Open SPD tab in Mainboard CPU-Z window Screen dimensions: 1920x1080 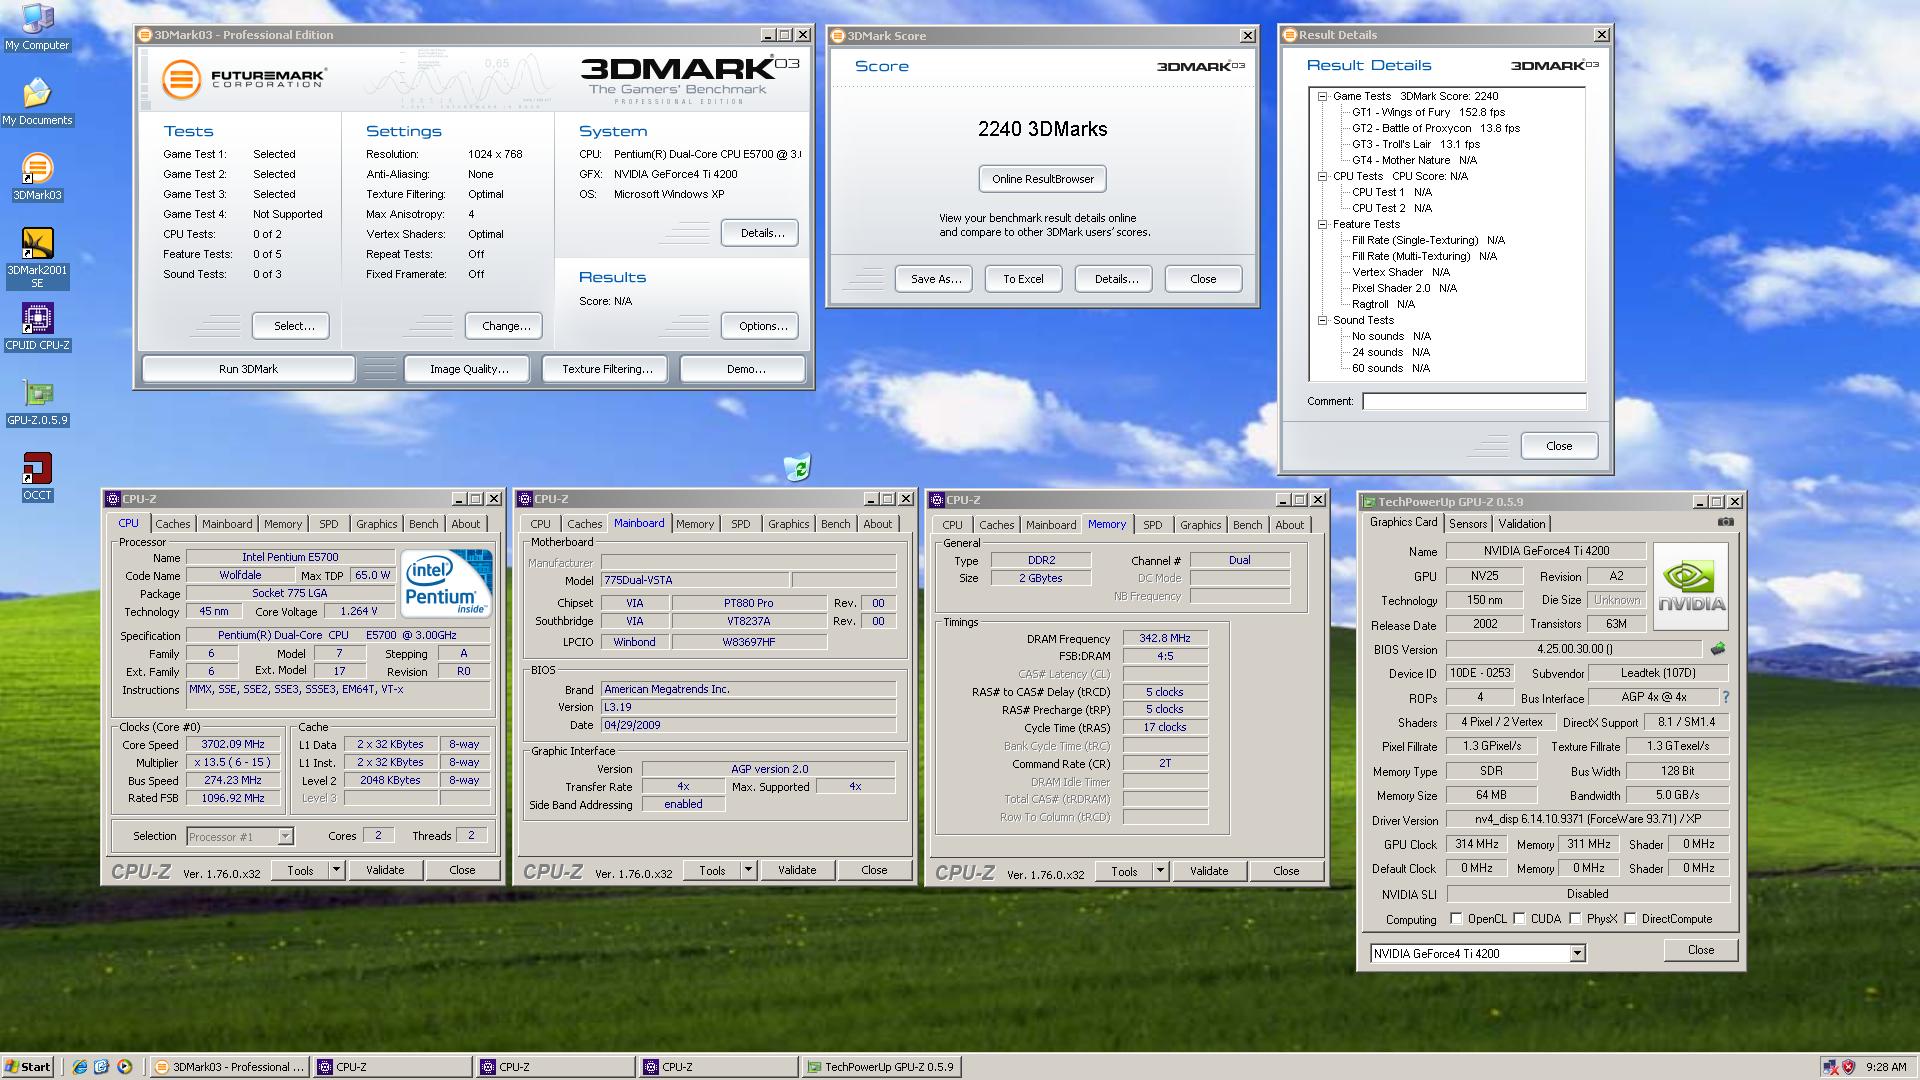[740, 524]
